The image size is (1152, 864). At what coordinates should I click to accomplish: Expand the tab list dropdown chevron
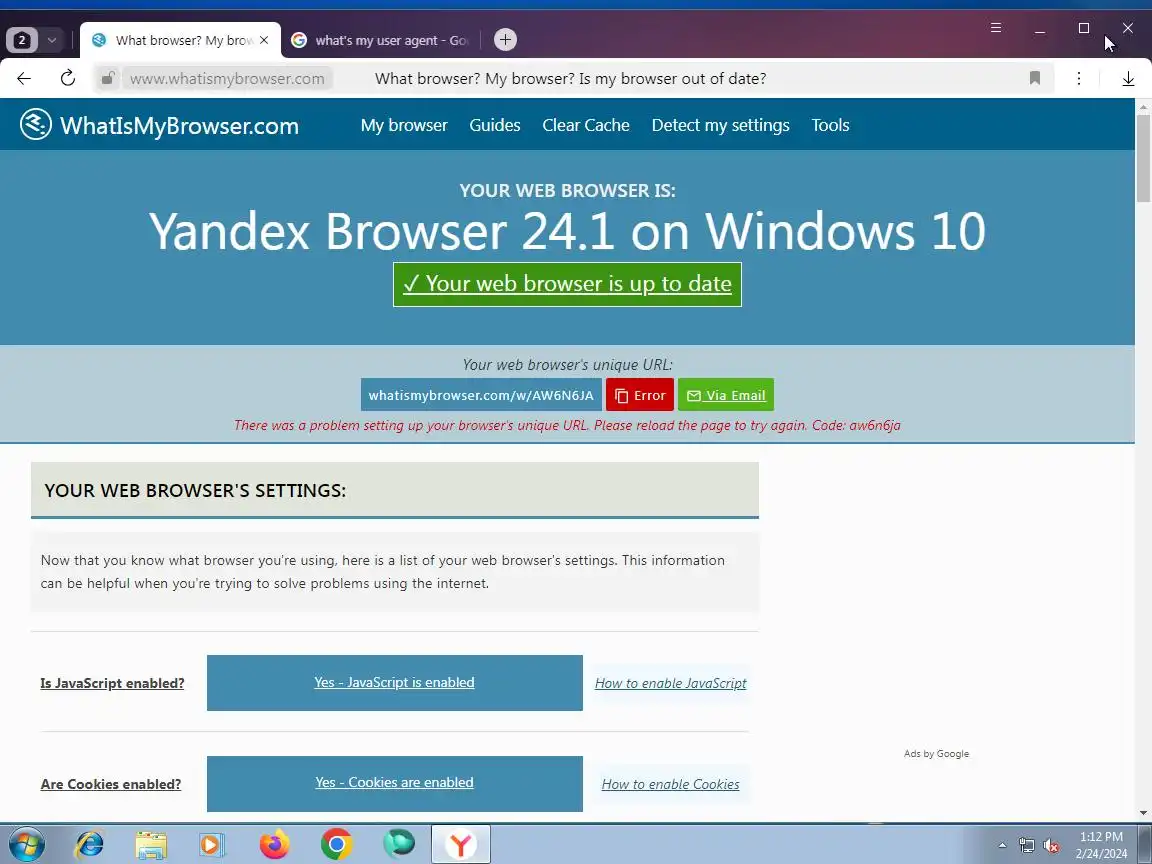pyautogui.click(x=51, y=40)
